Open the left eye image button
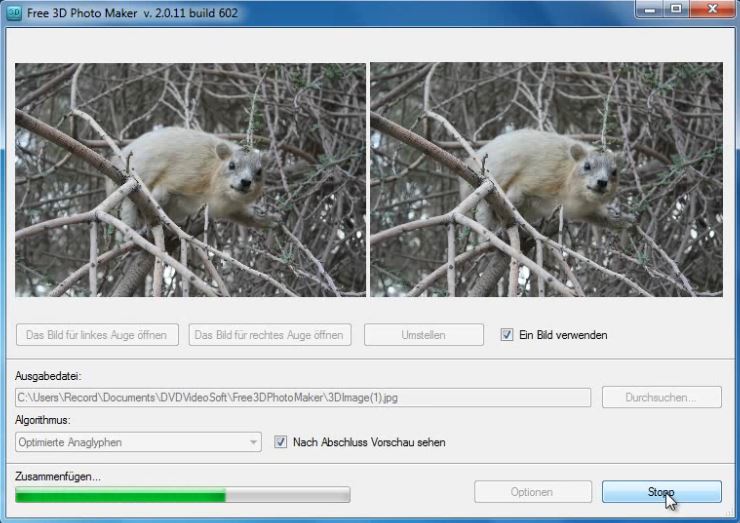Image resolution: width=740 pixels, height=523 pixels. tap(97, 335)
